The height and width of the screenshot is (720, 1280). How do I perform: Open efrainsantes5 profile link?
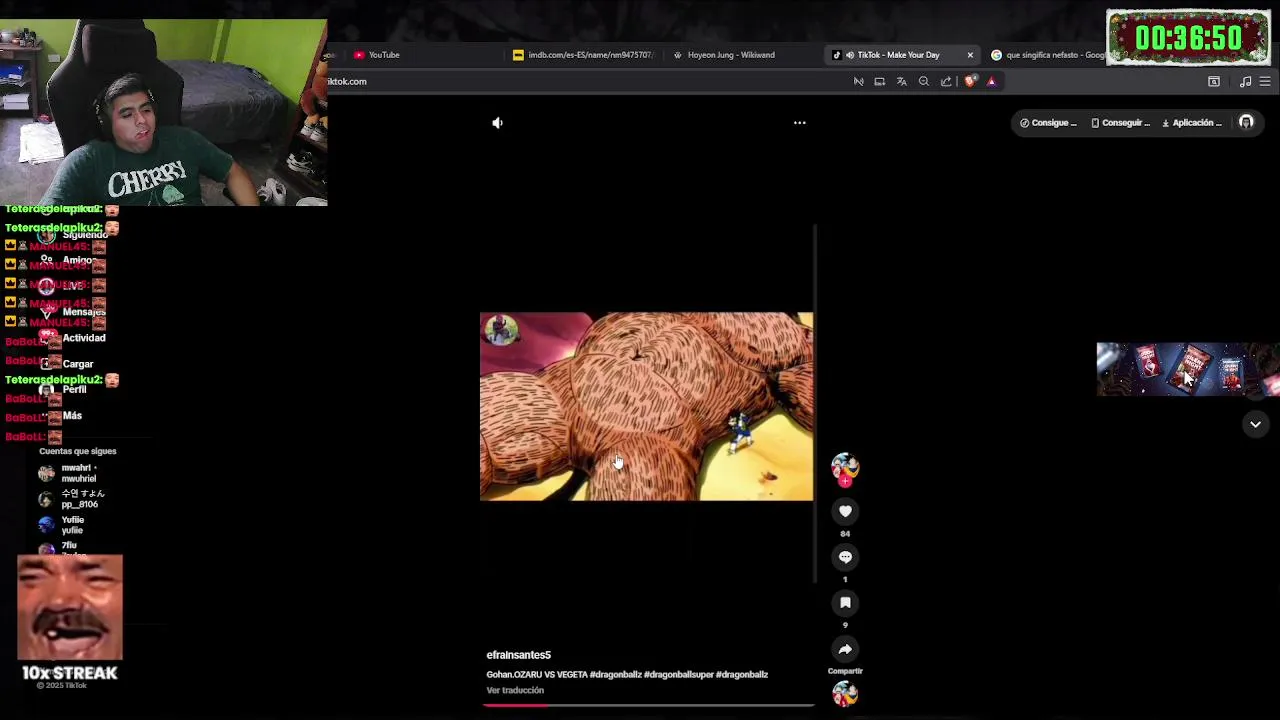(518, 655)
